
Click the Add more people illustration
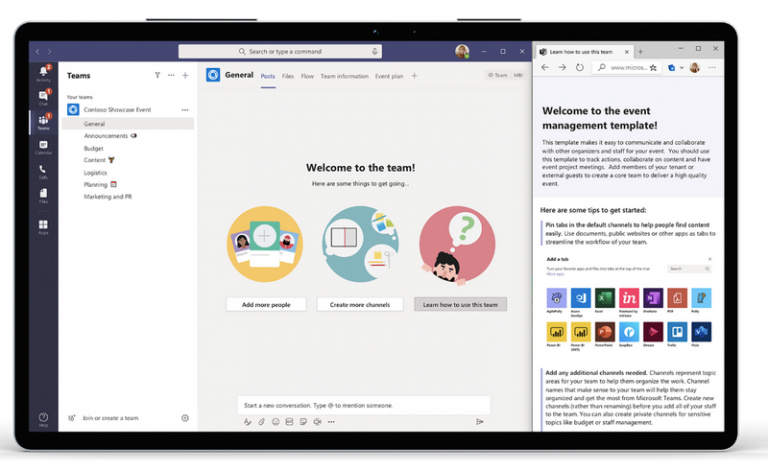[x=265, y=244]
